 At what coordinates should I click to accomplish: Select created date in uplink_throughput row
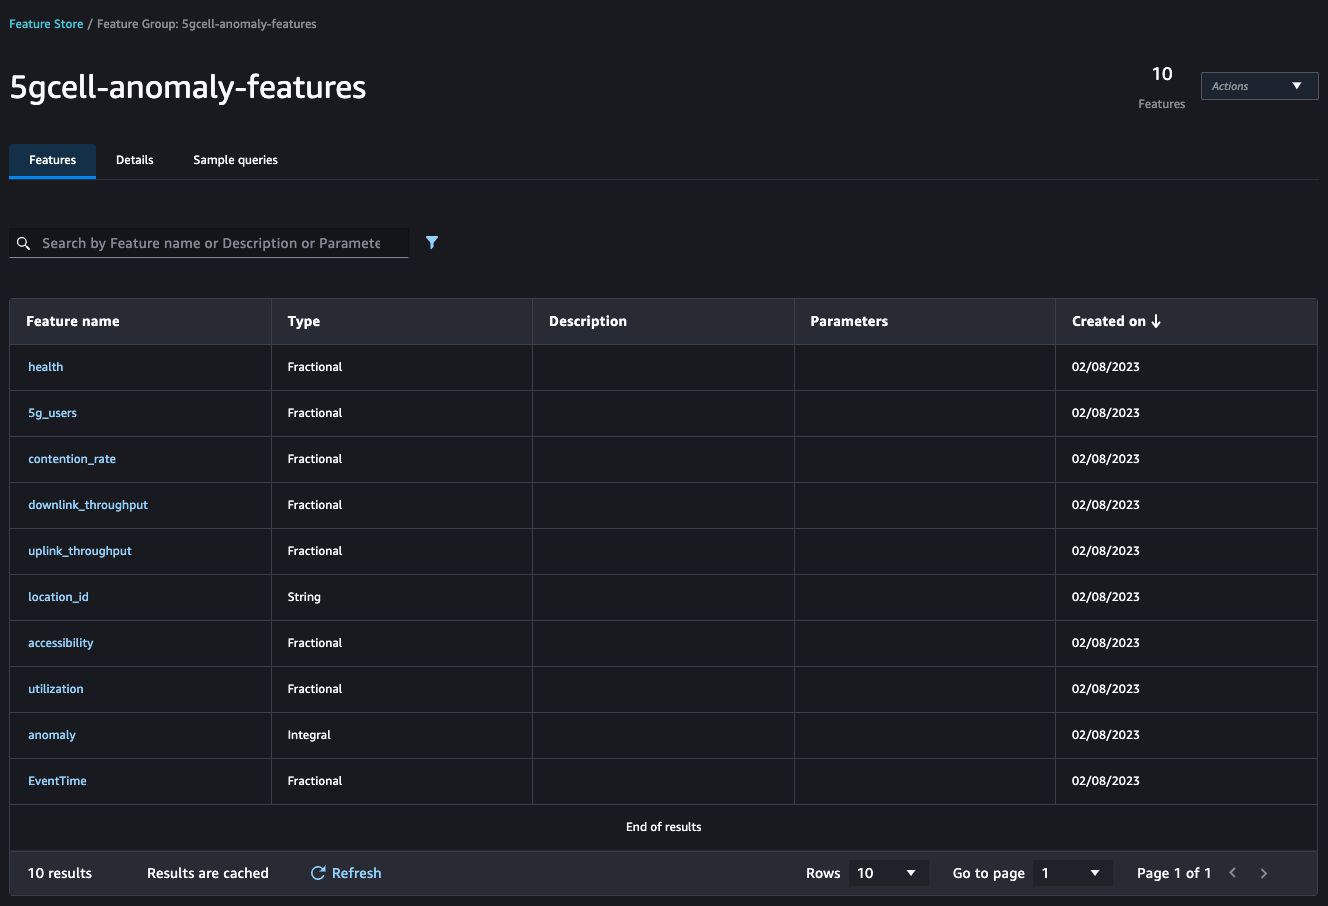(x=1186, y=551)
